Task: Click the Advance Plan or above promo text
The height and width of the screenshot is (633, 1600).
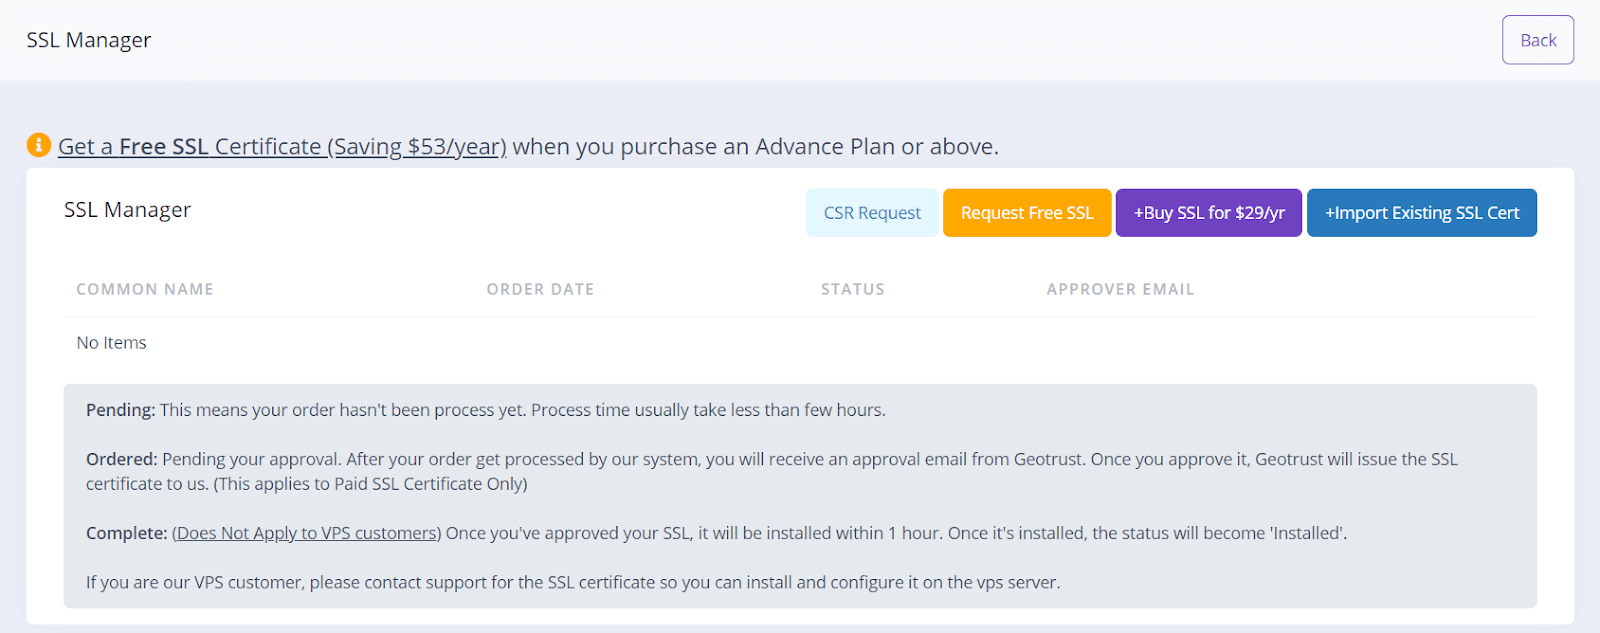Action: pyautogui.click(x=755, y=147)
